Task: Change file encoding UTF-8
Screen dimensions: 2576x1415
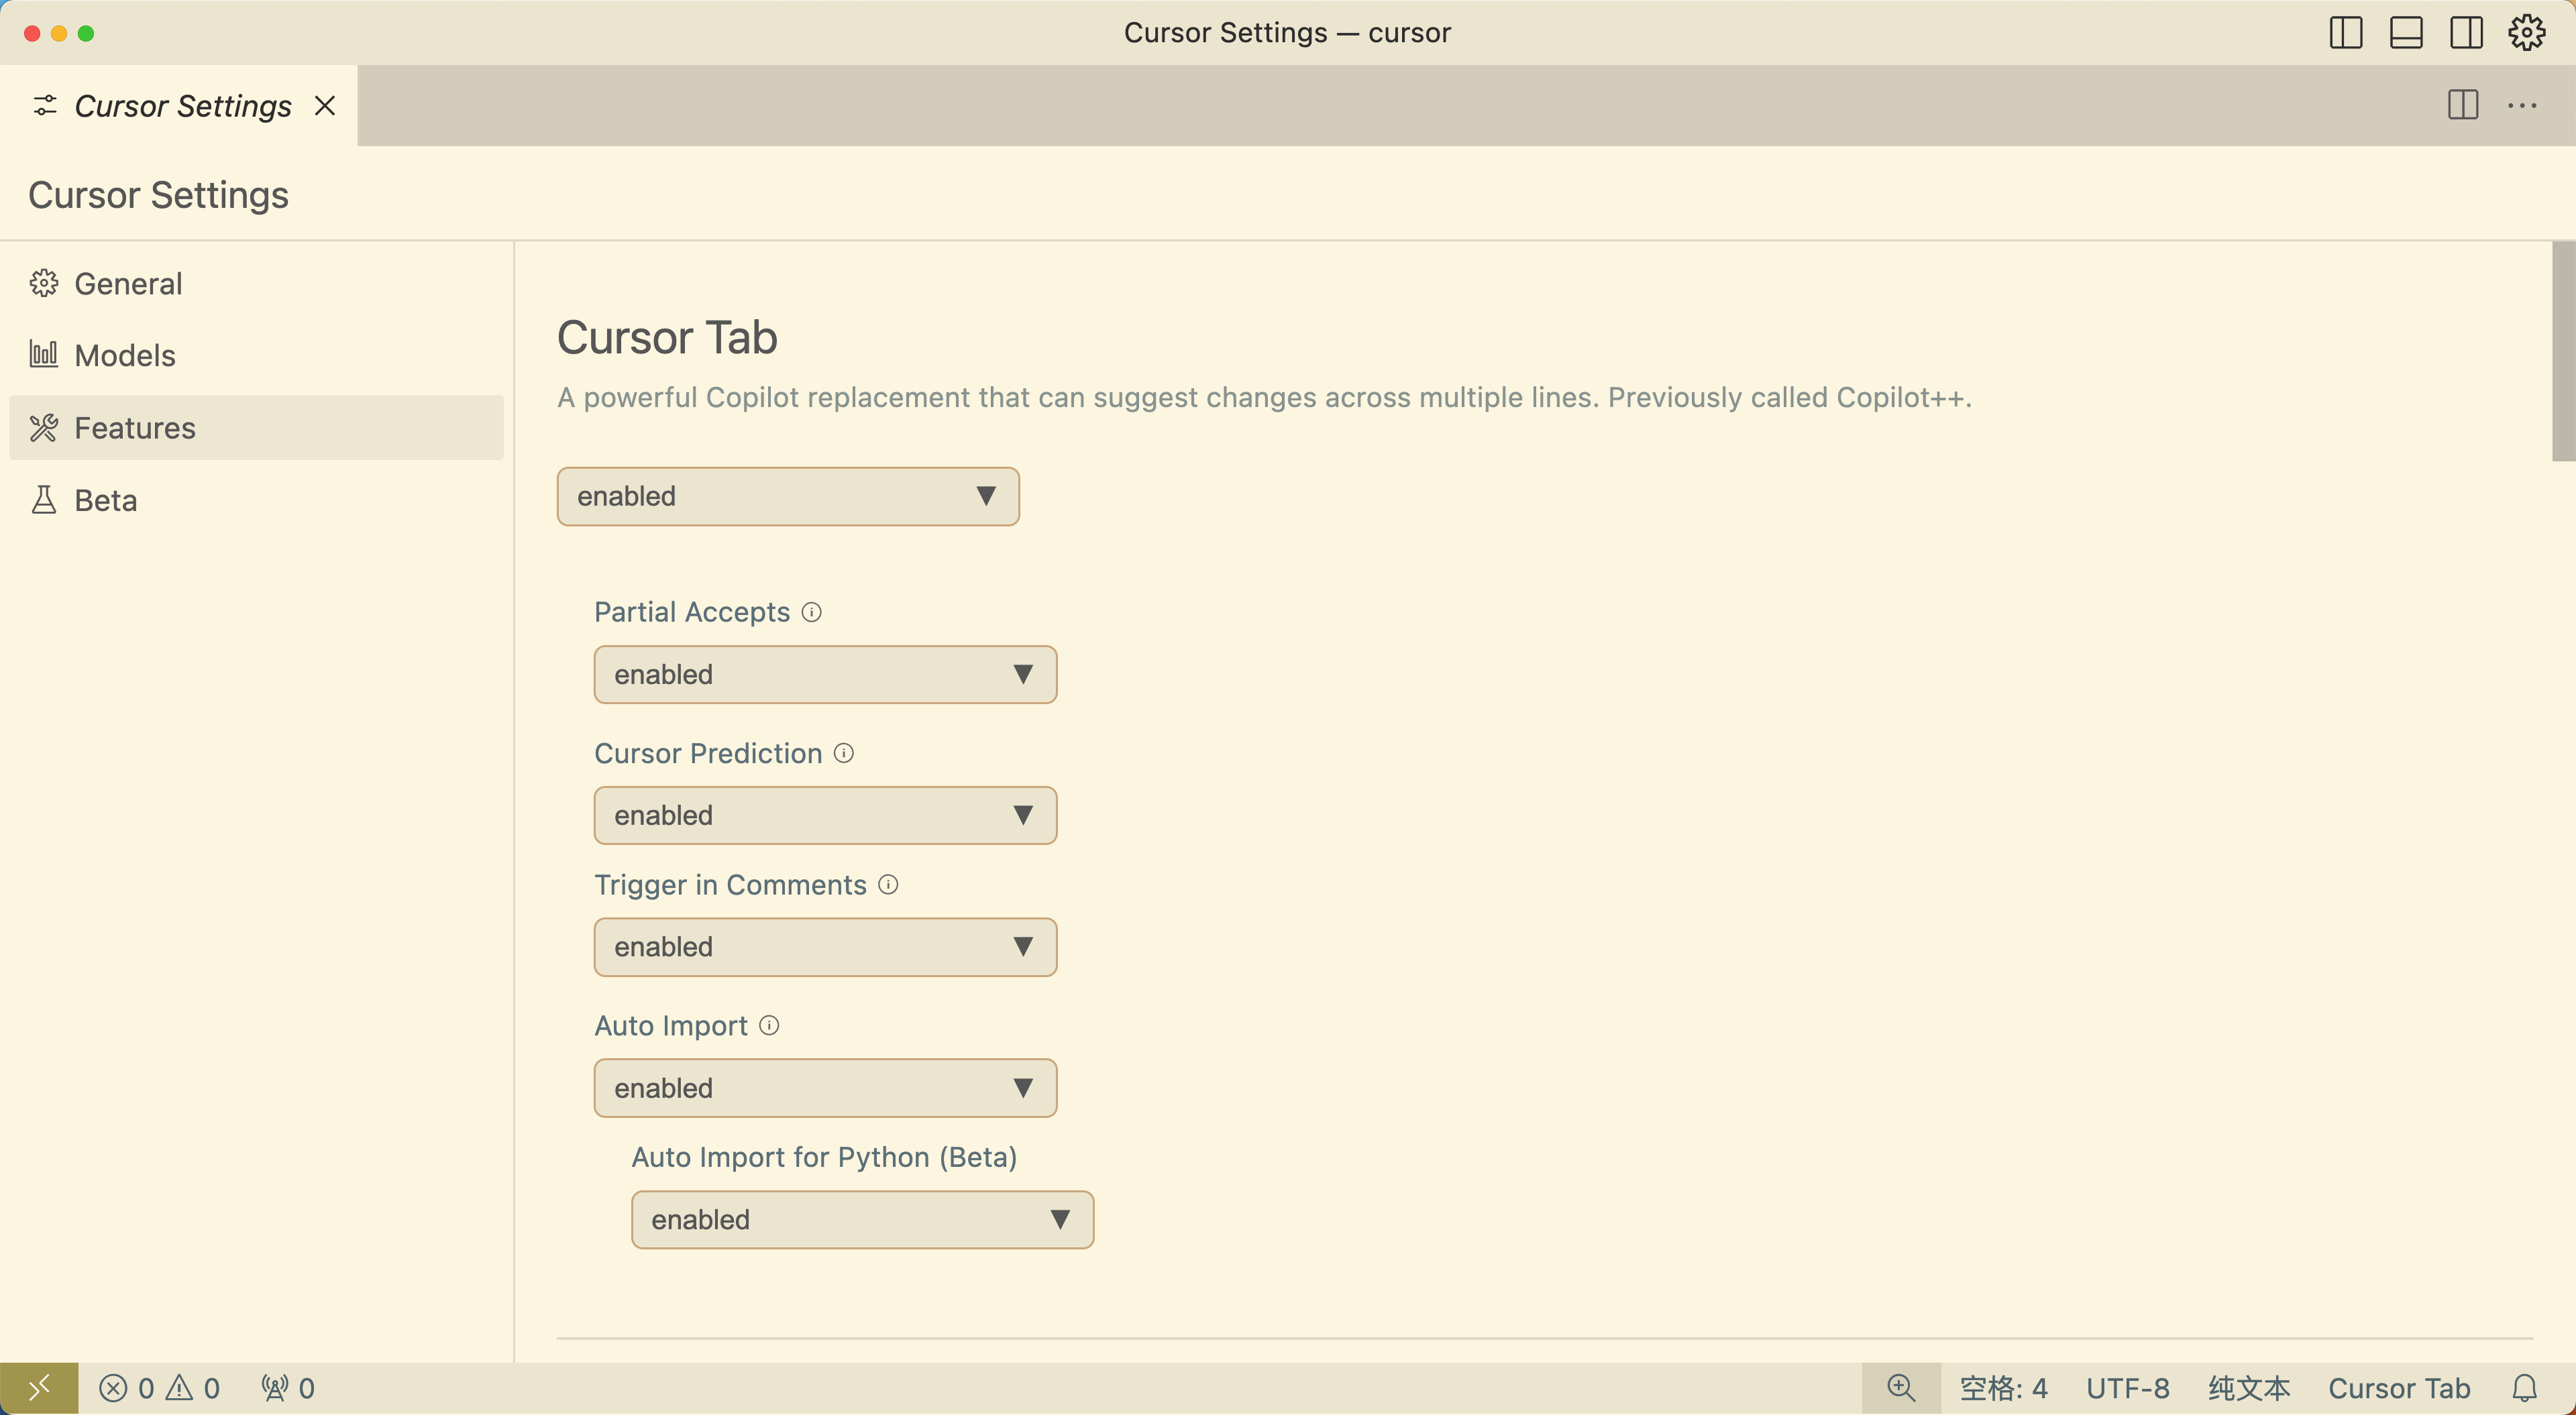Action: click(x=2127, y=1388)
